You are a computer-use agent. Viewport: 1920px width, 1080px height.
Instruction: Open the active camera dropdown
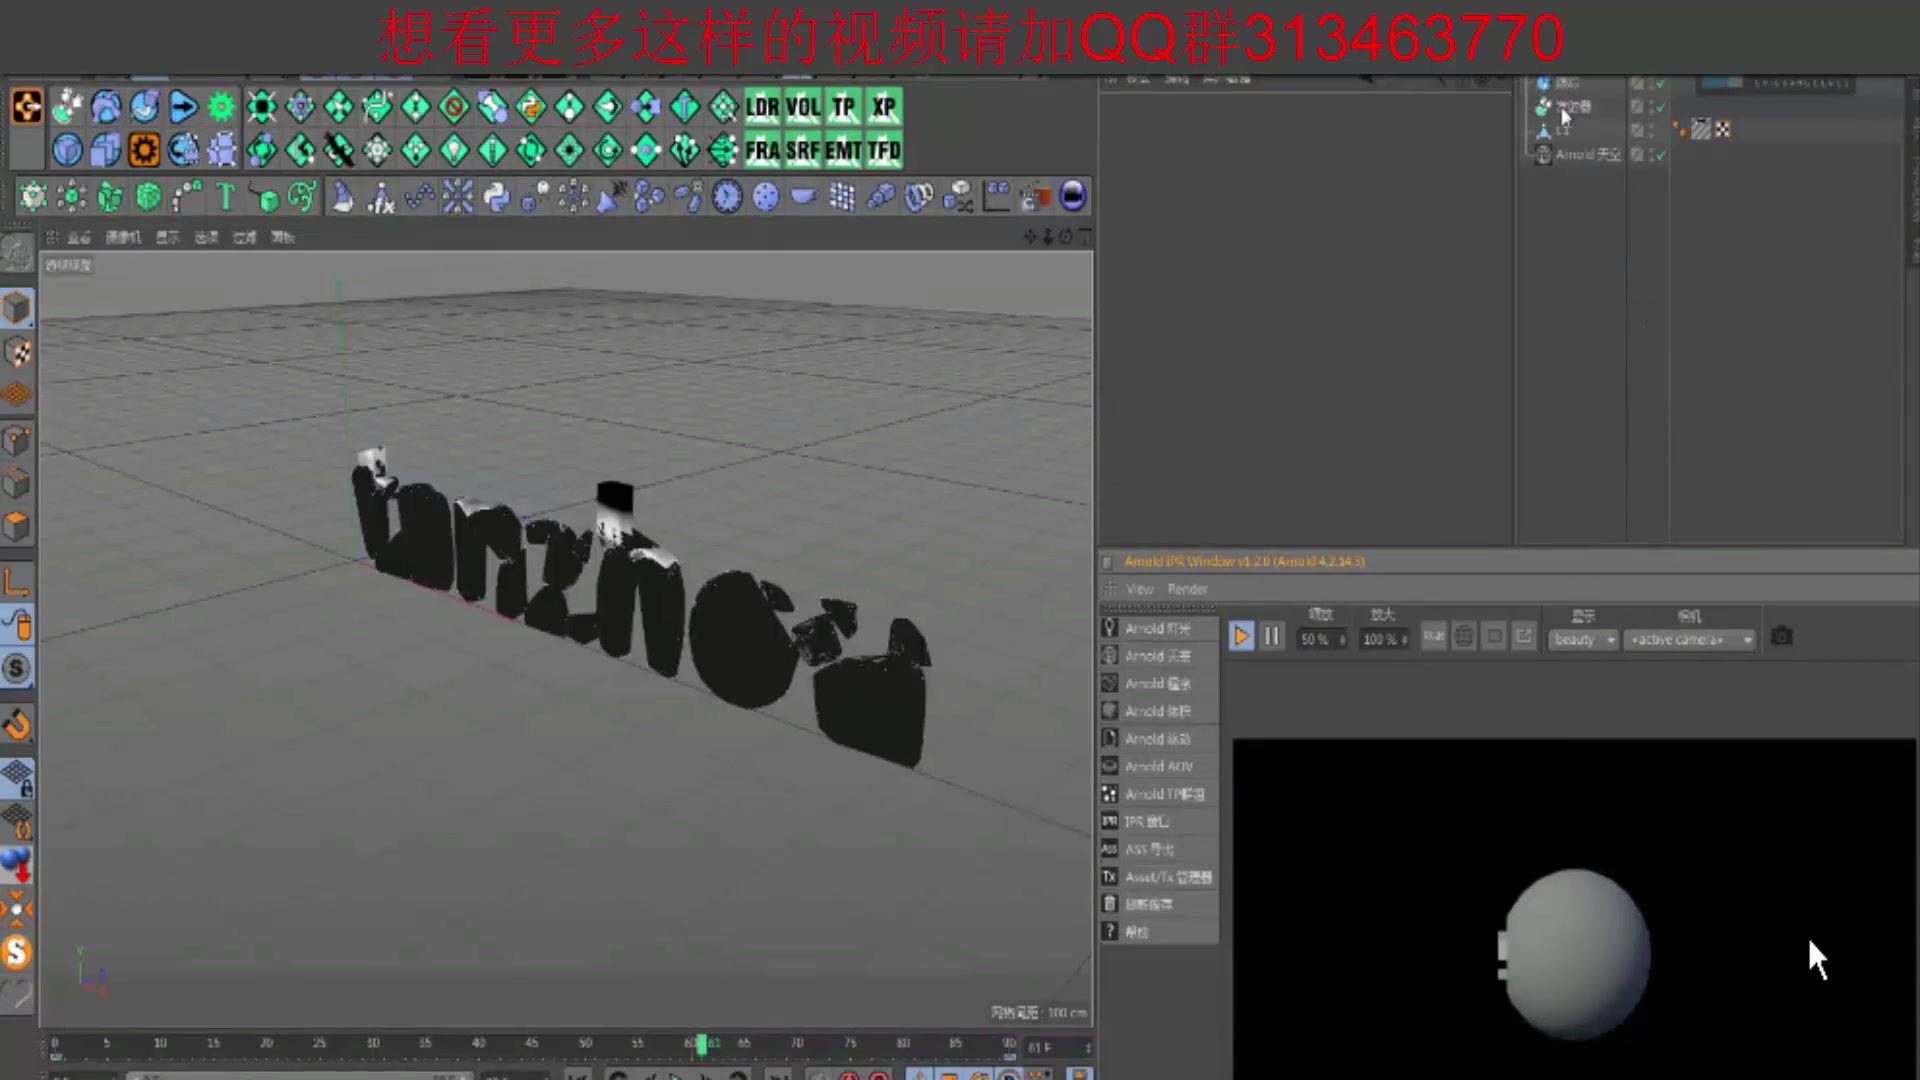1688,639
